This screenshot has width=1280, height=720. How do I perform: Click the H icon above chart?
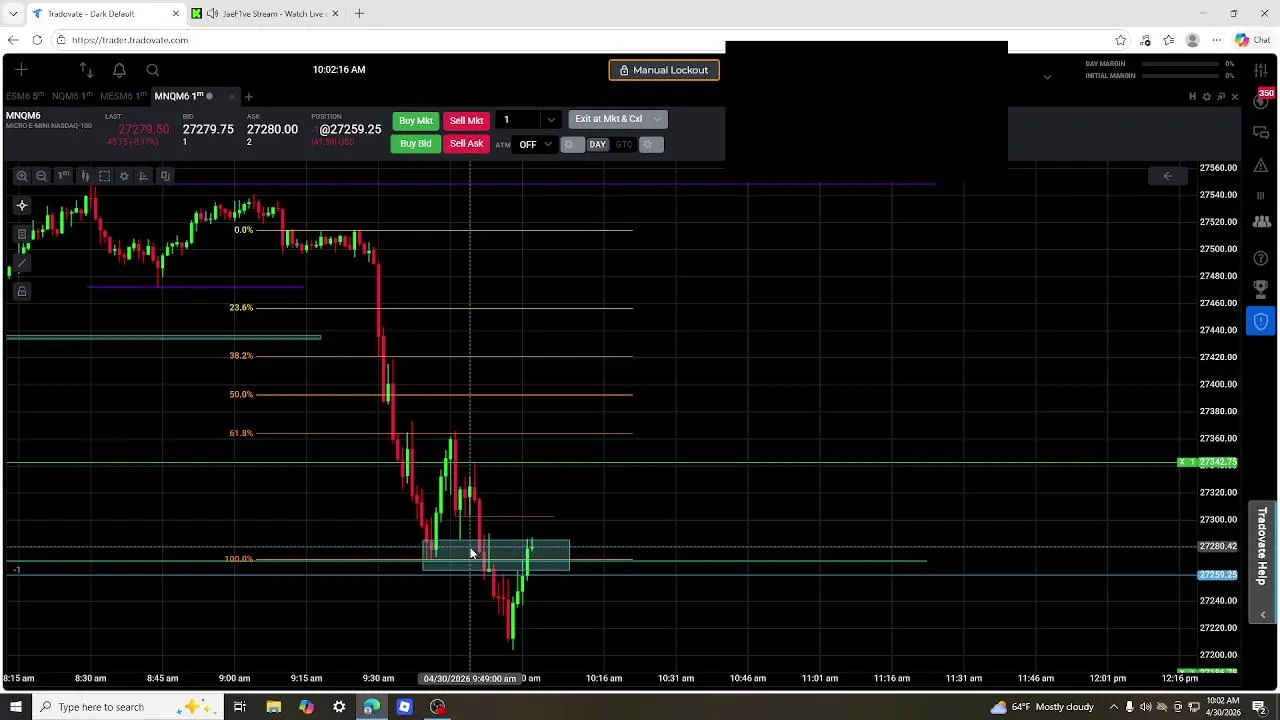pyautogui.click(x=1192, y=97)
